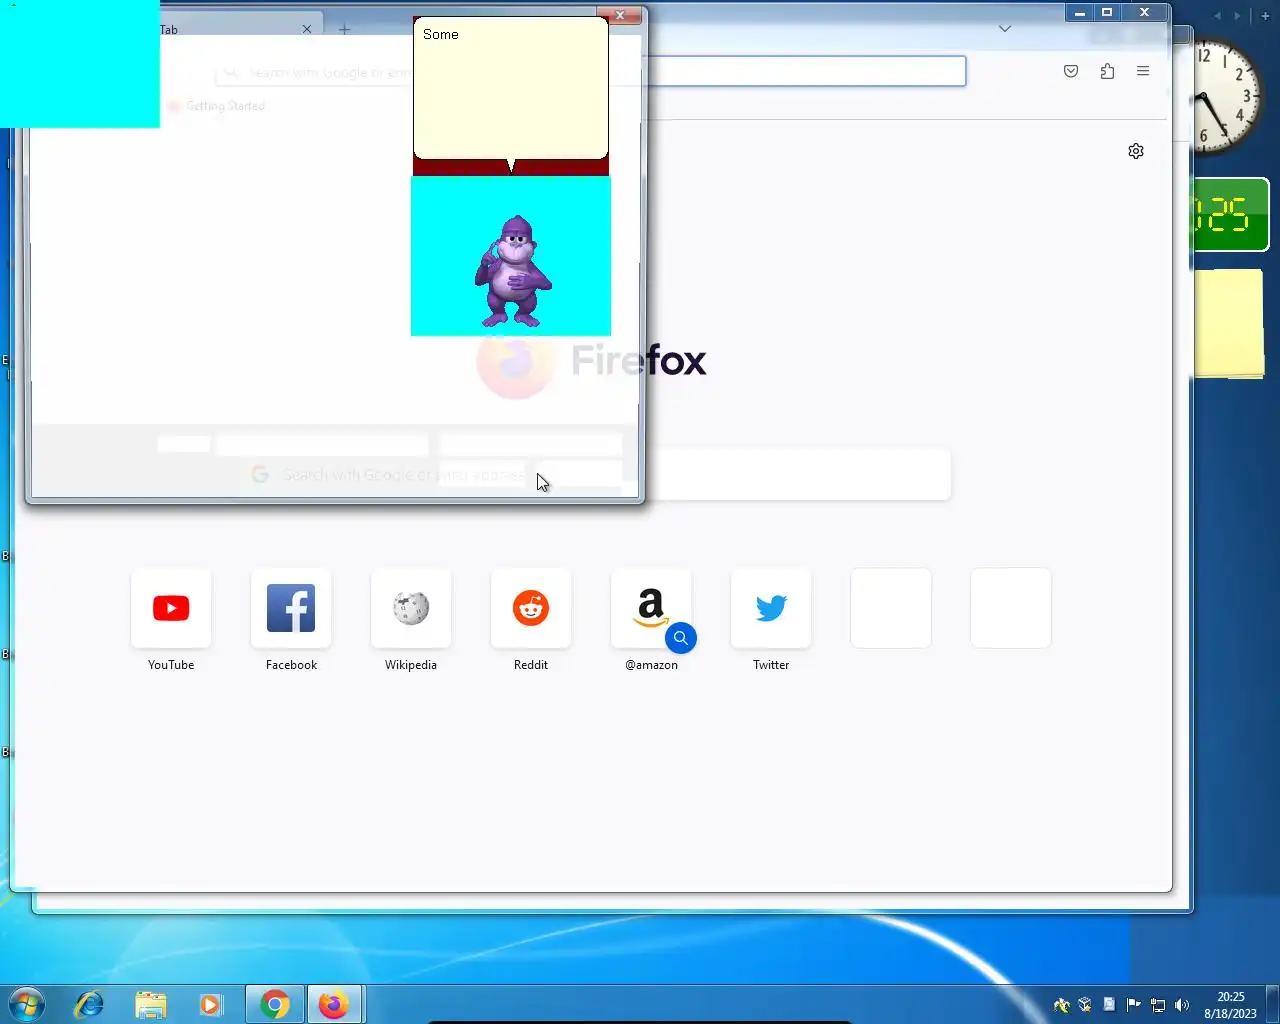Image resolution: width=1280 pixels, height=1024 pixels.
Task: Switch to Firefox on taskbar
Action: coord(334,1004)
